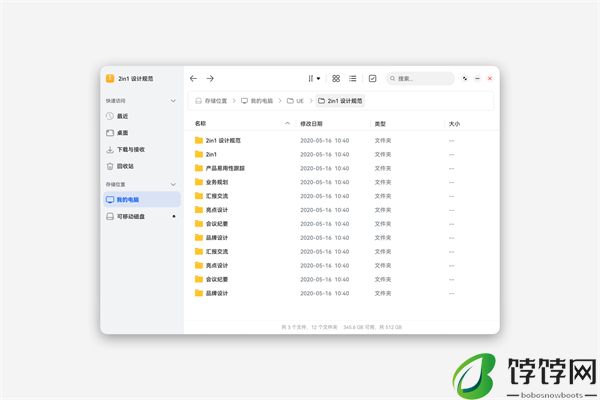
Task: Switch to grid icon view
Action: click(336, 78)
